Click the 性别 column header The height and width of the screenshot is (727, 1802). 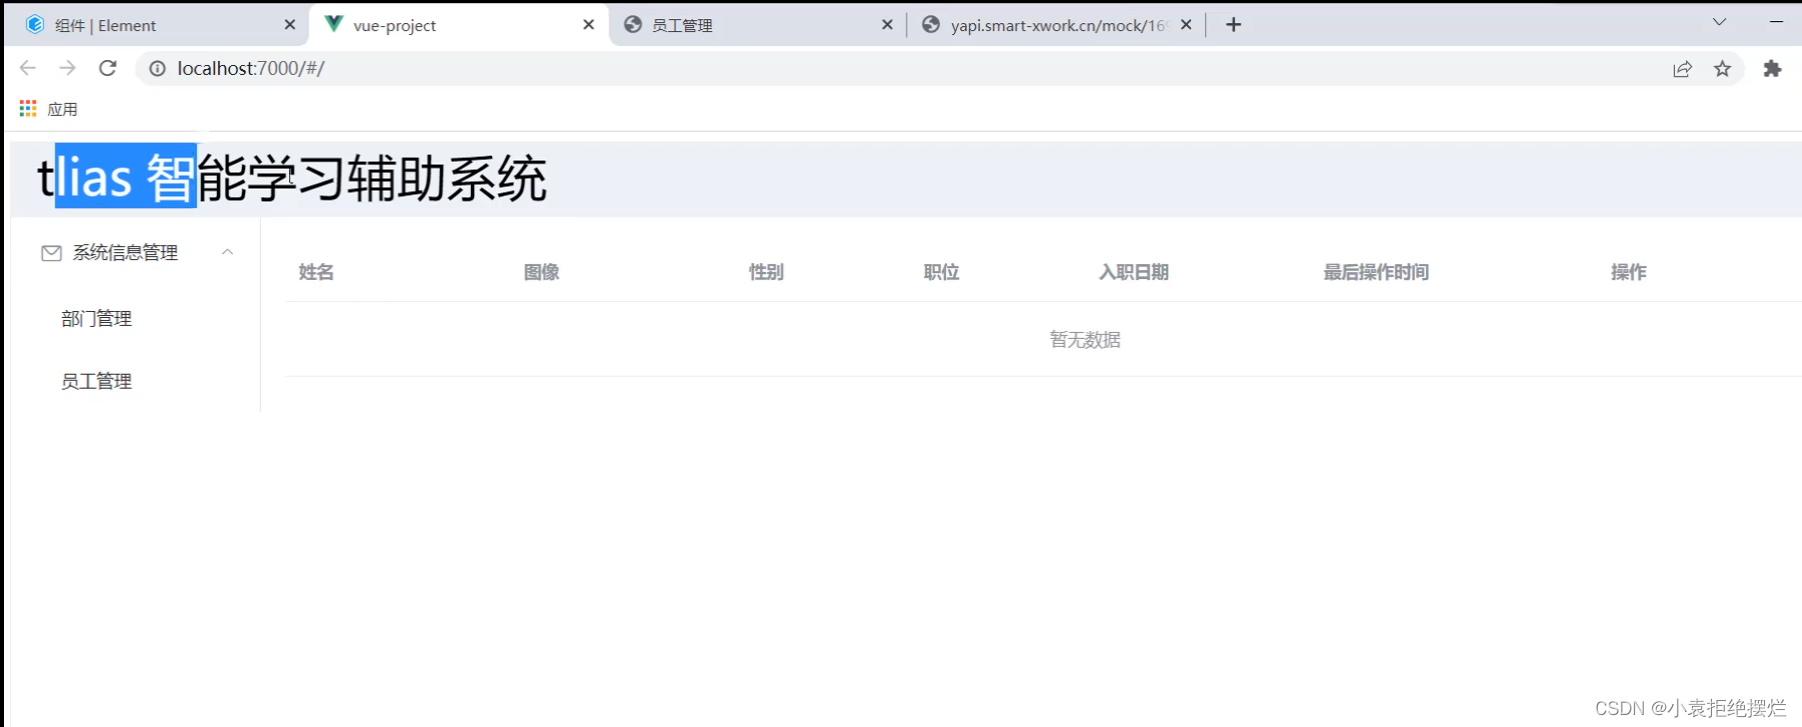pyautogui.click(x=766, y=272)
